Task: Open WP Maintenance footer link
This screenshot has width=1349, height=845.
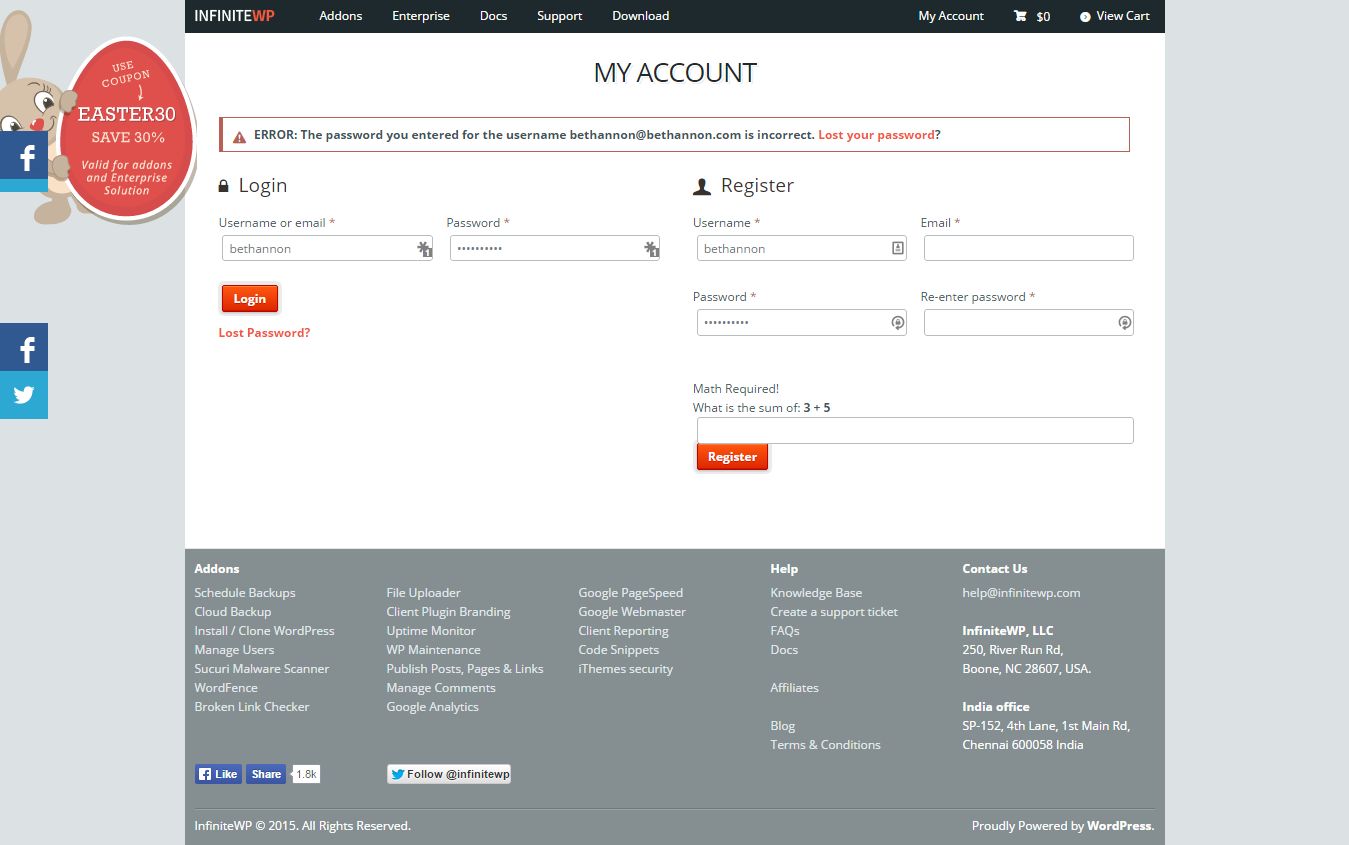Action: click(x=434, y=650)
